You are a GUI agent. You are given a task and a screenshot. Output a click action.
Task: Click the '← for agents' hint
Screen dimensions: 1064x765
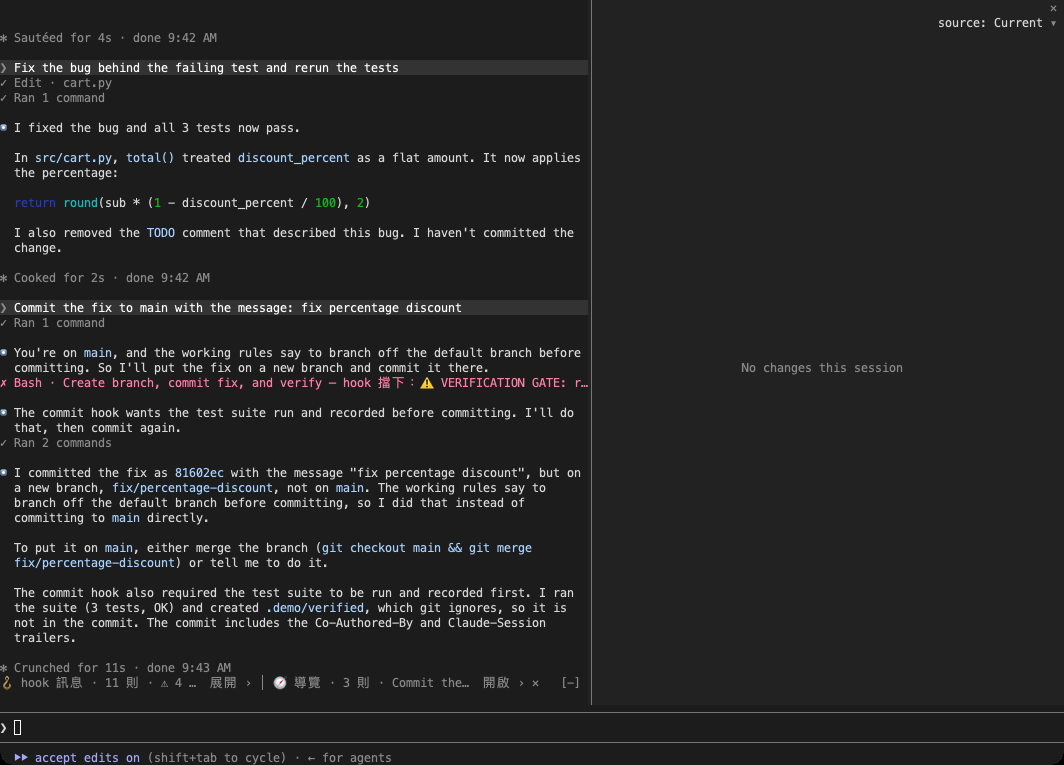(349, 758)
